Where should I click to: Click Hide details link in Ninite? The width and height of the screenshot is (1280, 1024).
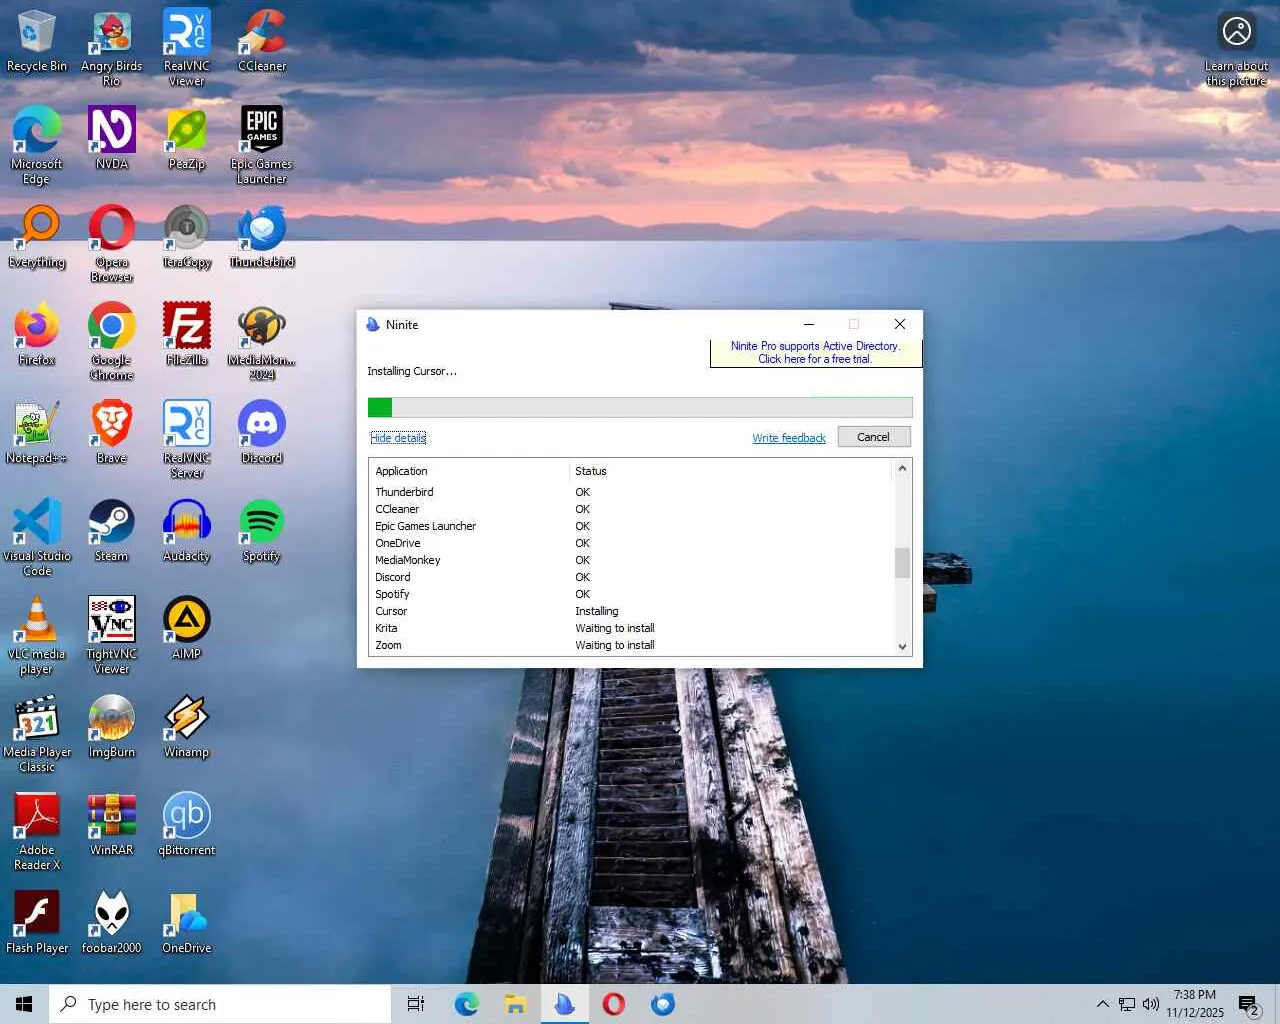398,438
